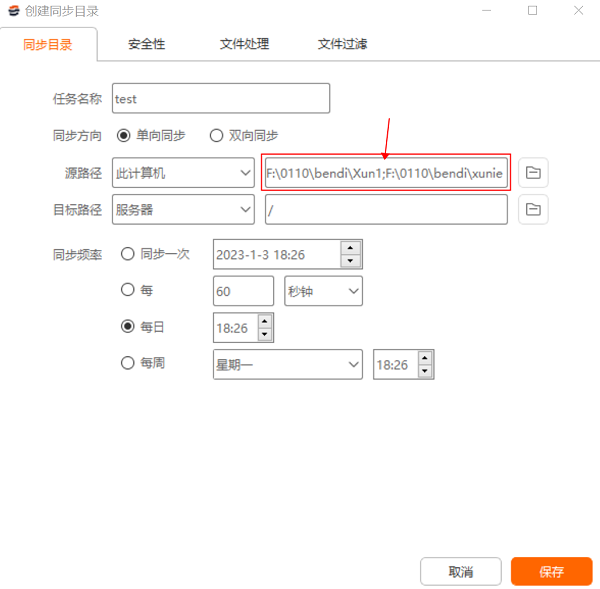Decrease 同步一次 datetime with down arrow

pyautogui.click(x=350, y=261)
